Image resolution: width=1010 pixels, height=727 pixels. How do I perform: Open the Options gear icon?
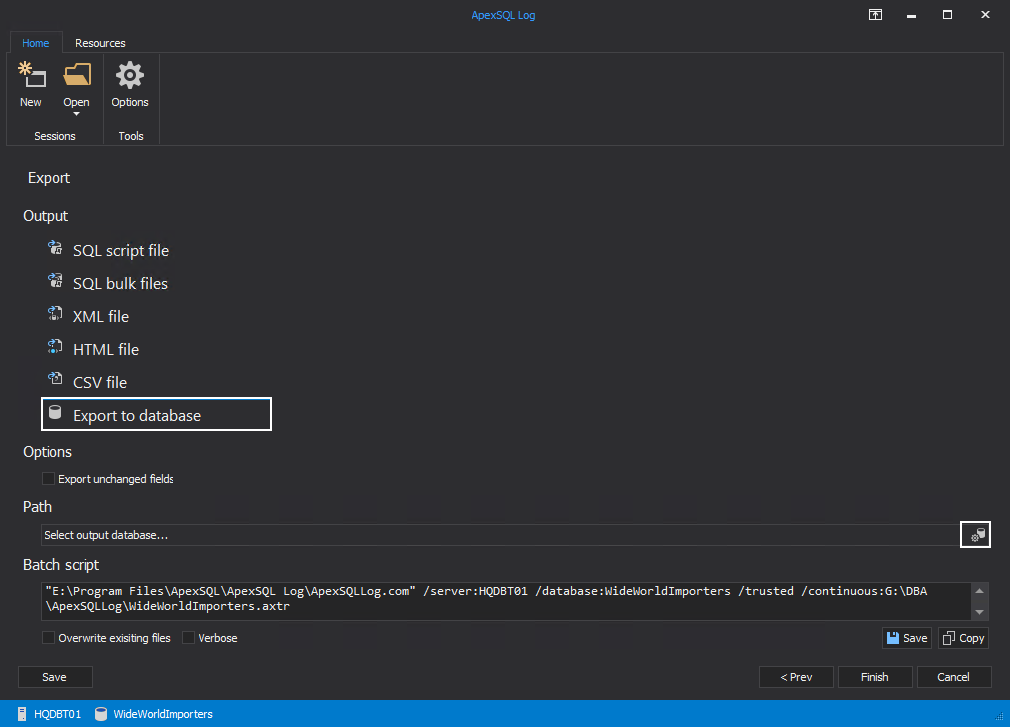coord(129,75)
